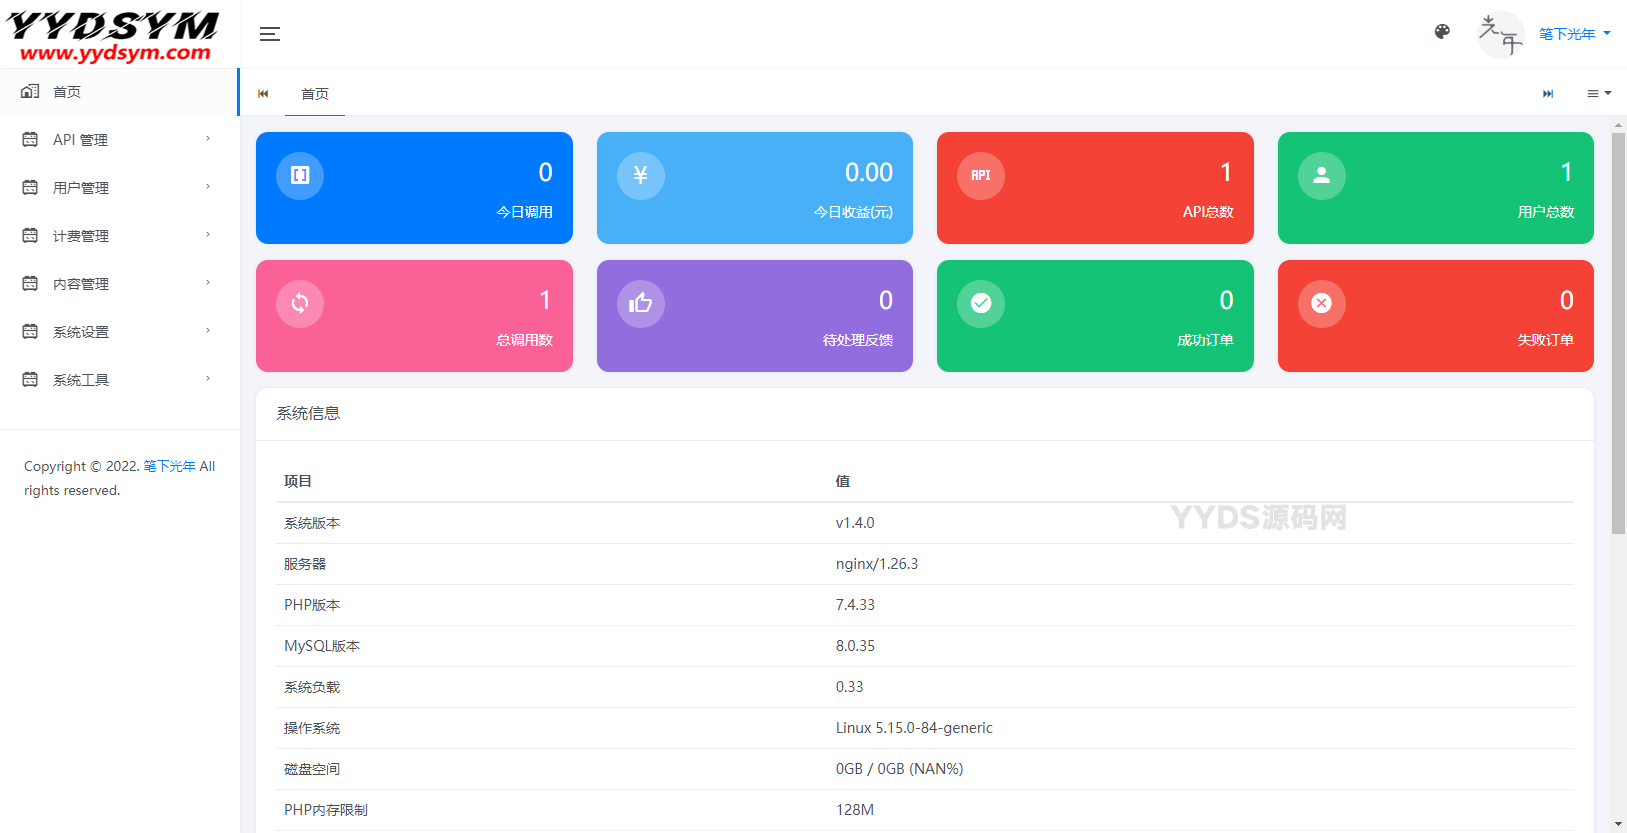Select the 首页 tab
The image size is (1627, 833).
(x=315, y=94)
